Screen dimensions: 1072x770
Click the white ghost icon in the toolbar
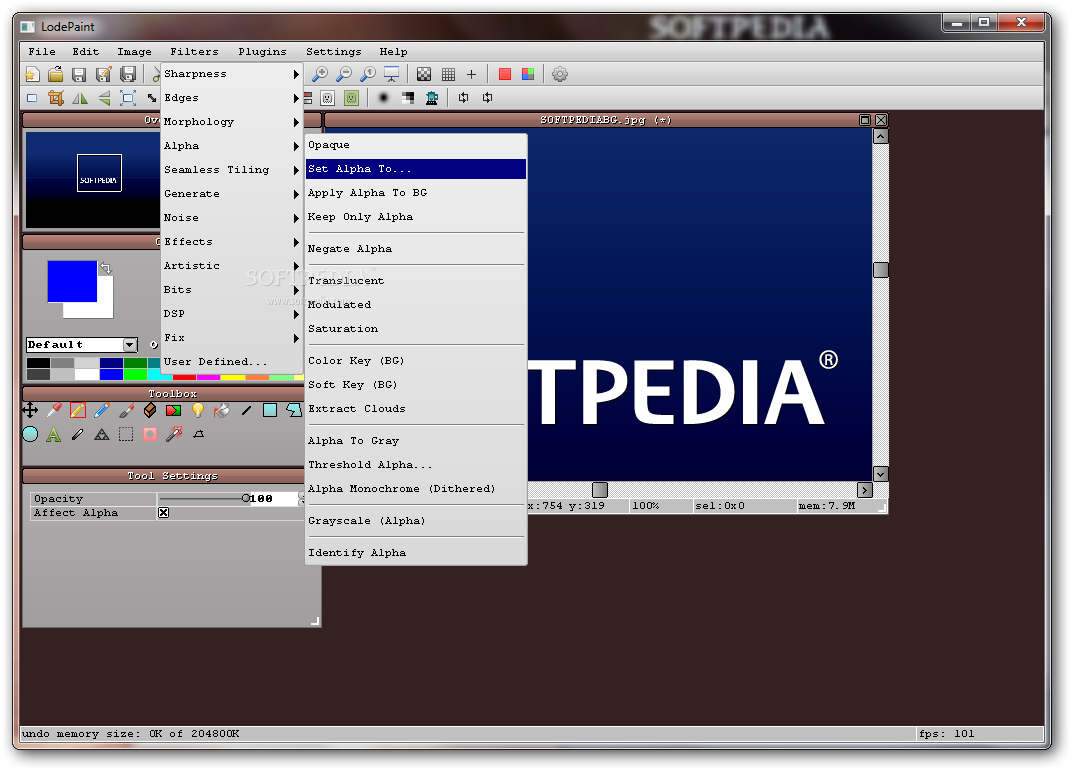point(327,98)
